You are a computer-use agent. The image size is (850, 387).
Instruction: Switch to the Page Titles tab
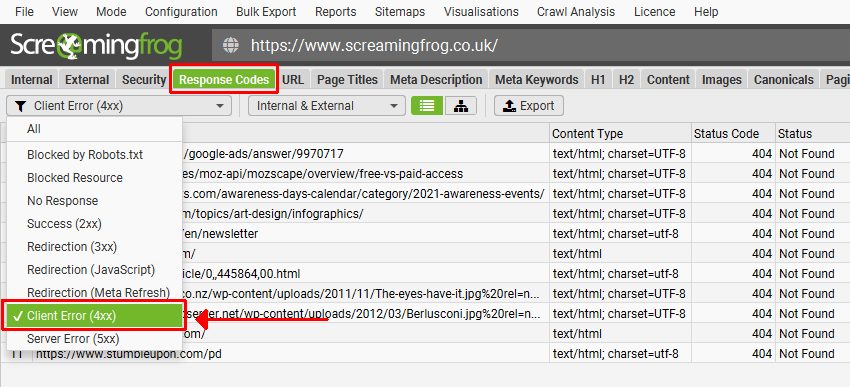point(347,80)
